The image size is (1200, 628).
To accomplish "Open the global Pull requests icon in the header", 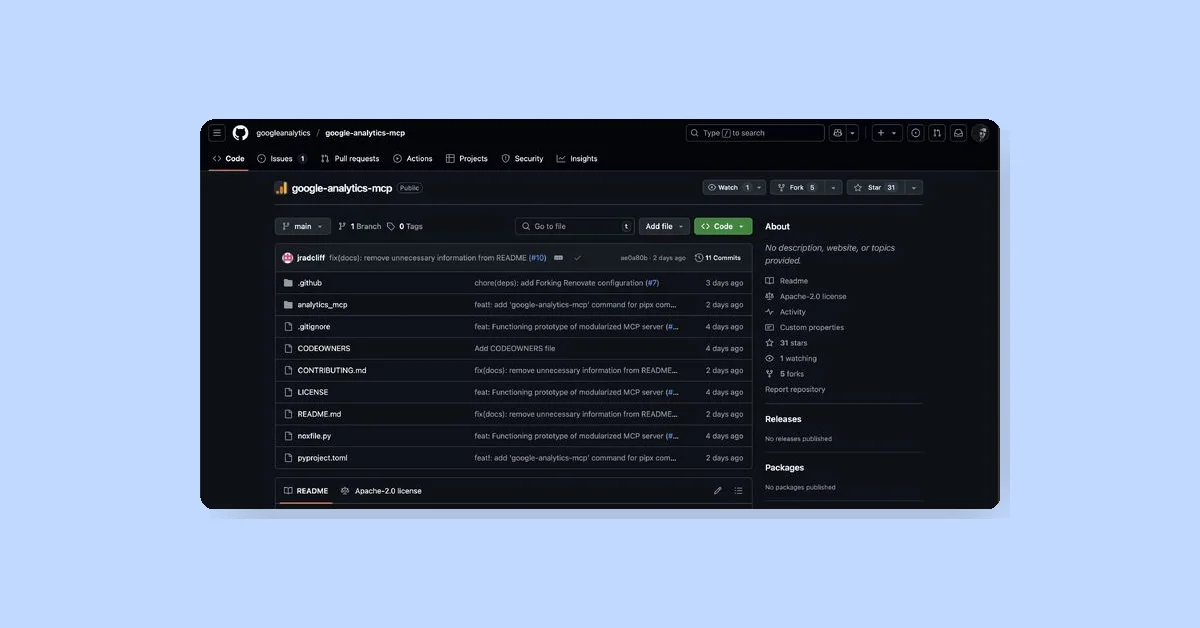I will (937, 133).
